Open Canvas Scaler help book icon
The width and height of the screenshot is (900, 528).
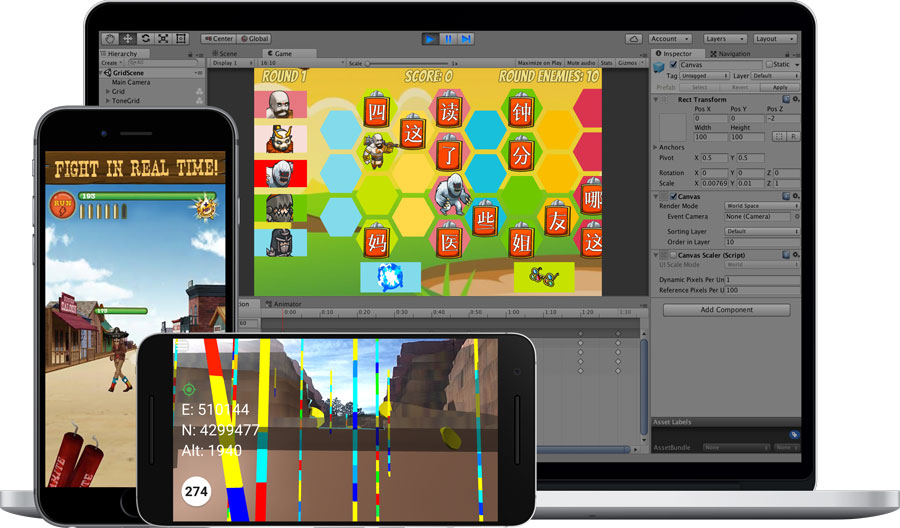pyautogui.click(x=786, y=255)
